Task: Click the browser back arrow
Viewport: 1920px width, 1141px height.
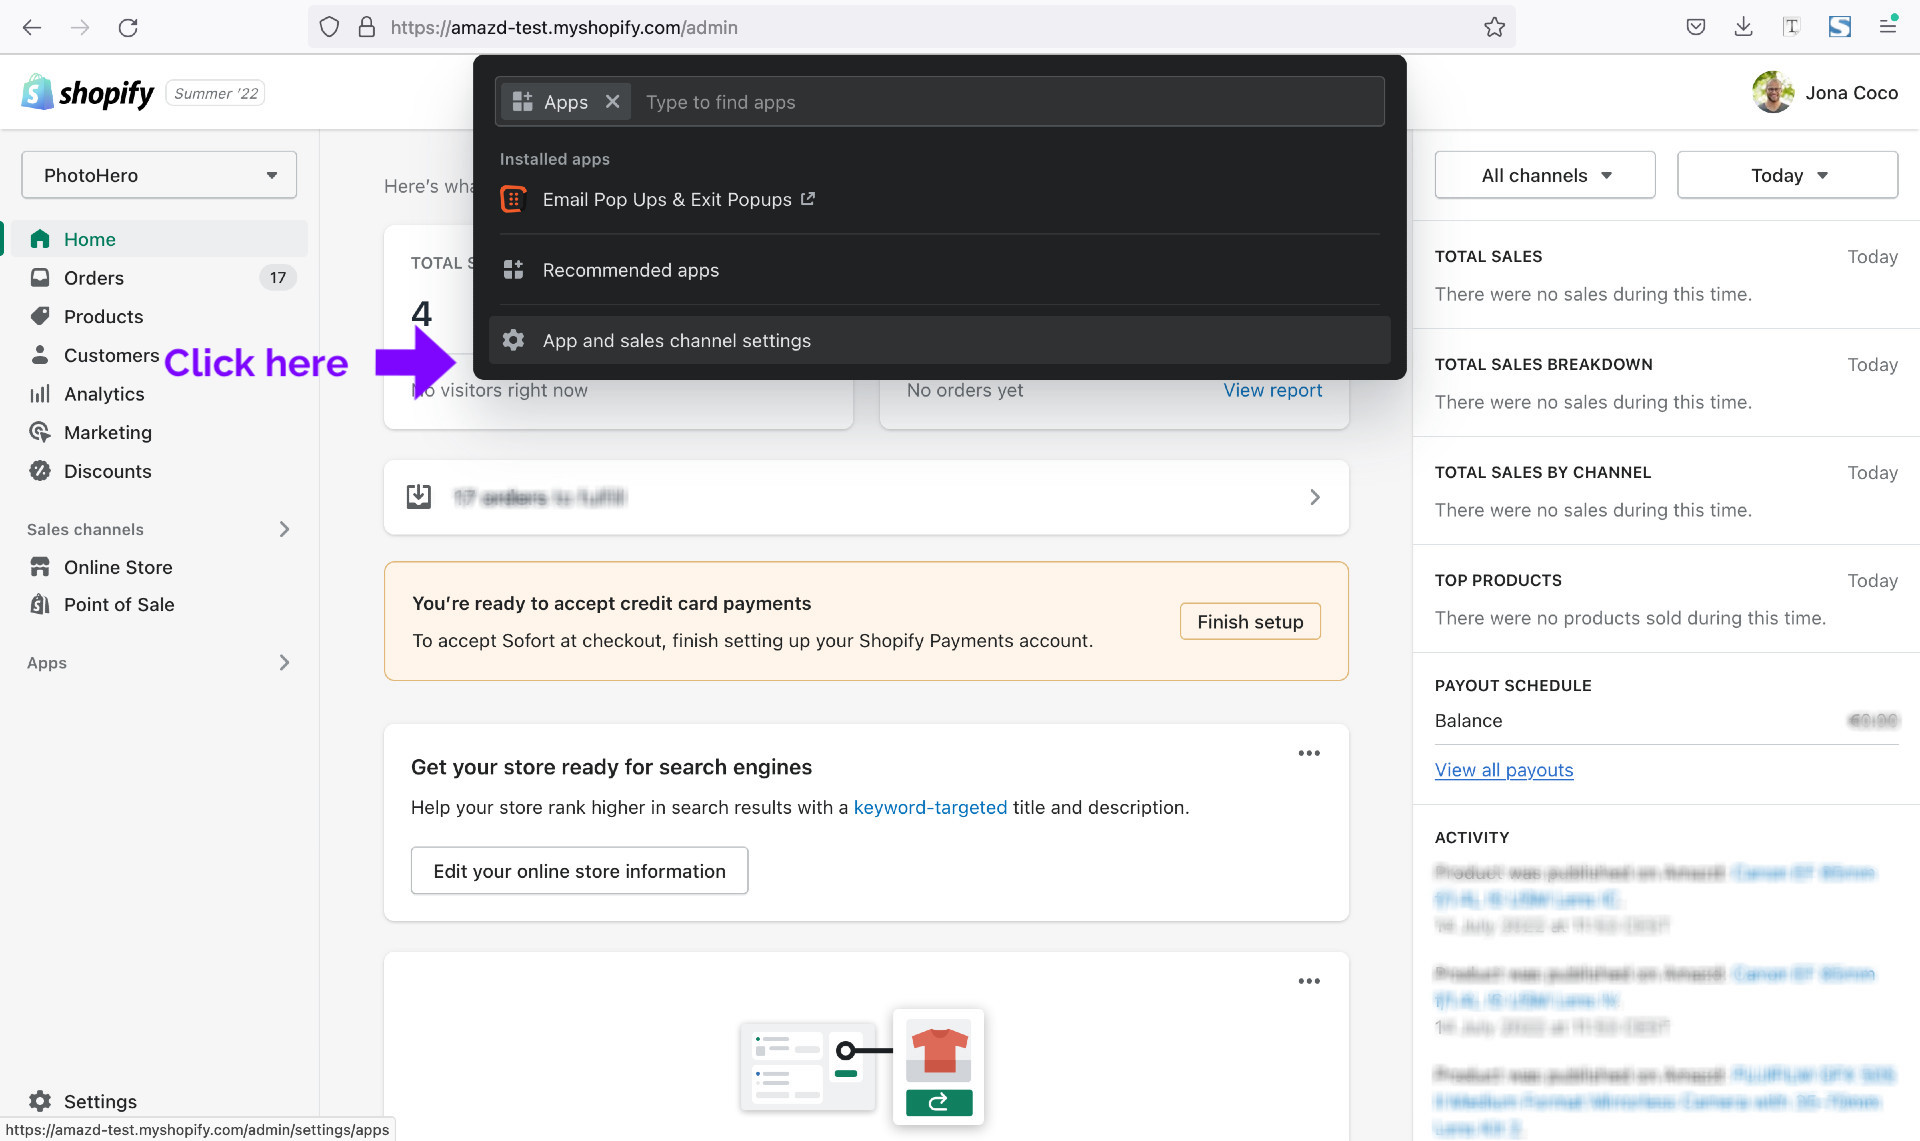Action: pyautogui.click(x=32, y=27)
